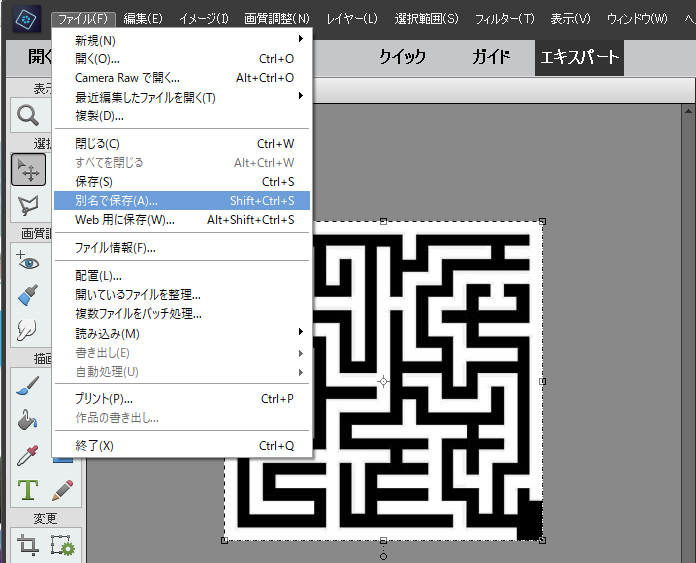The width and height of the screenshot is (696, 563).
Task: Select the Polygonal Lasso tool
Action: [x=28, y=206]
